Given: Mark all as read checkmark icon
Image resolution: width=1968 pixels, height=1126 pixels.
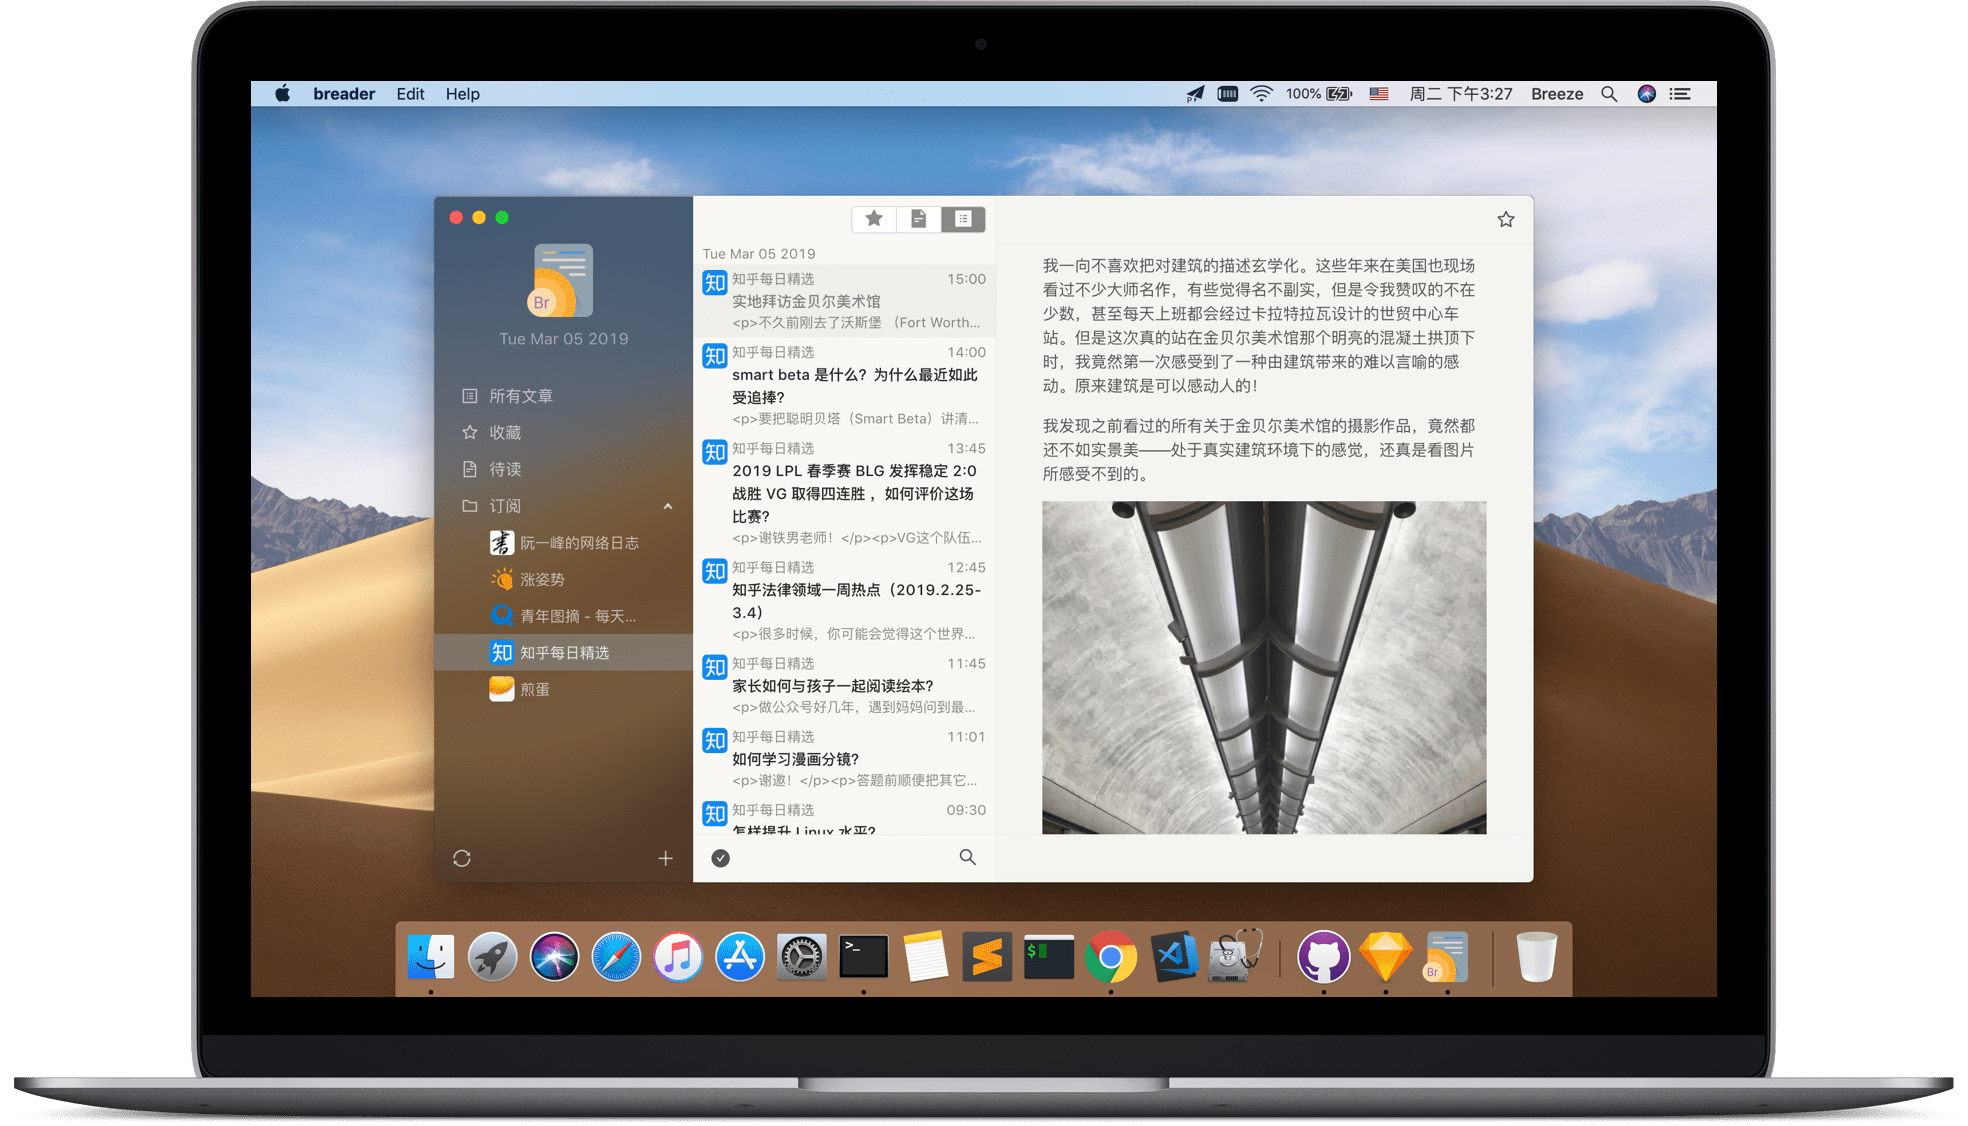Looking at the screenshot, I should [x=720, y=858].
